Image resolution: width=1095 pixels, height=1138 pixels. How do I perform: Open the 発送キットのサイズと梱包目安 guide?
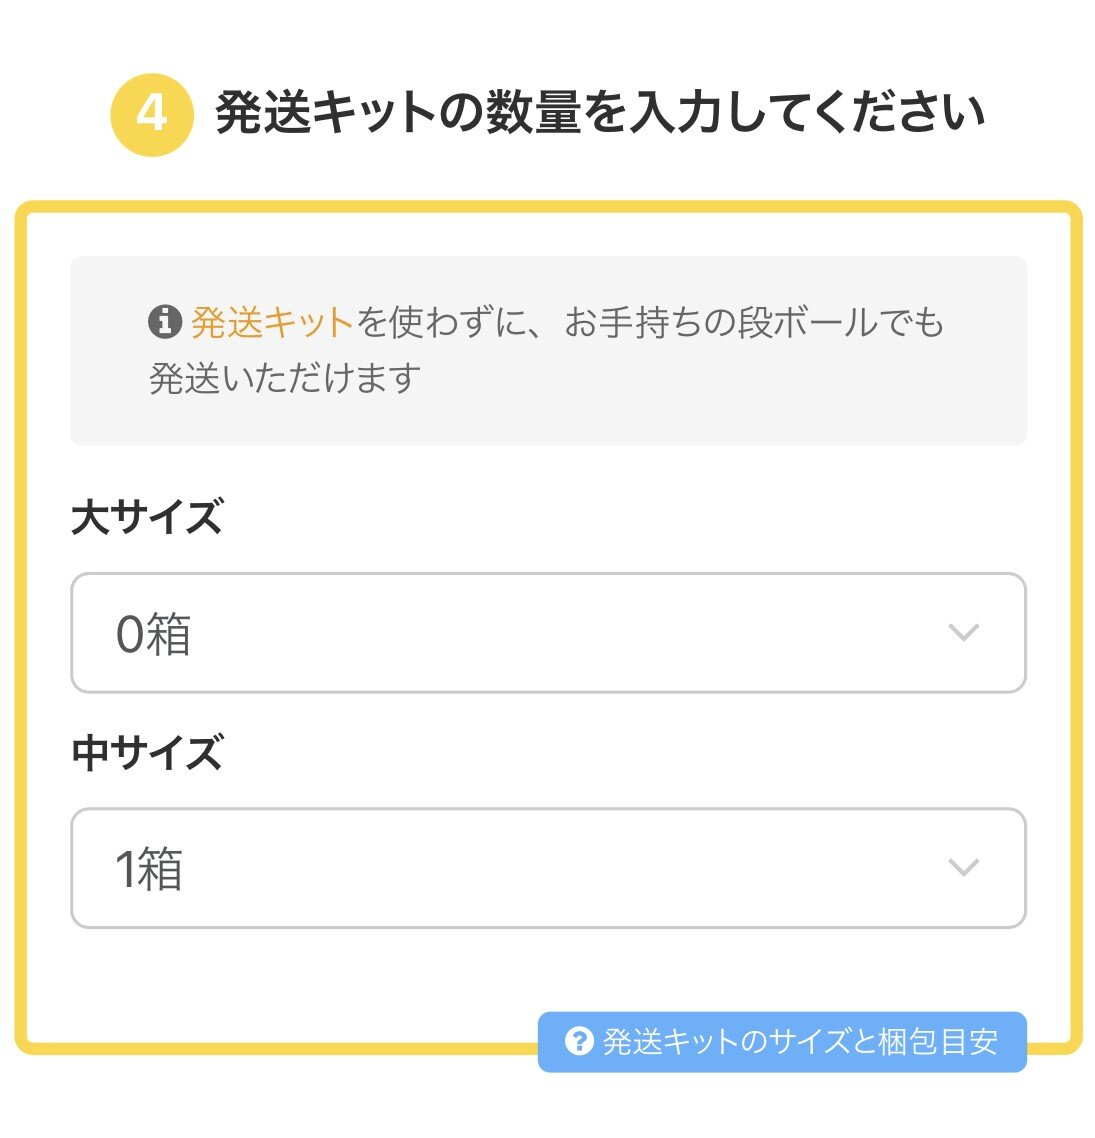coord(781,1041)
